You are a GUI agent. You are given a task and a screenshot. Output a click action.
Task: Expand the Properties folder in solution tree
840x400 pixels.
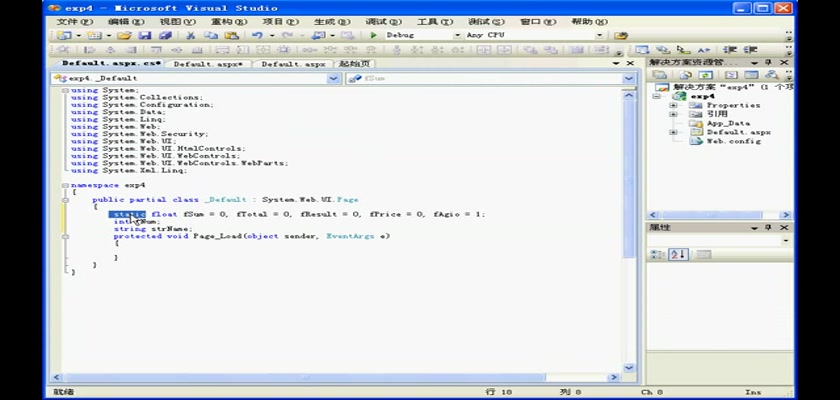point(673,105)
